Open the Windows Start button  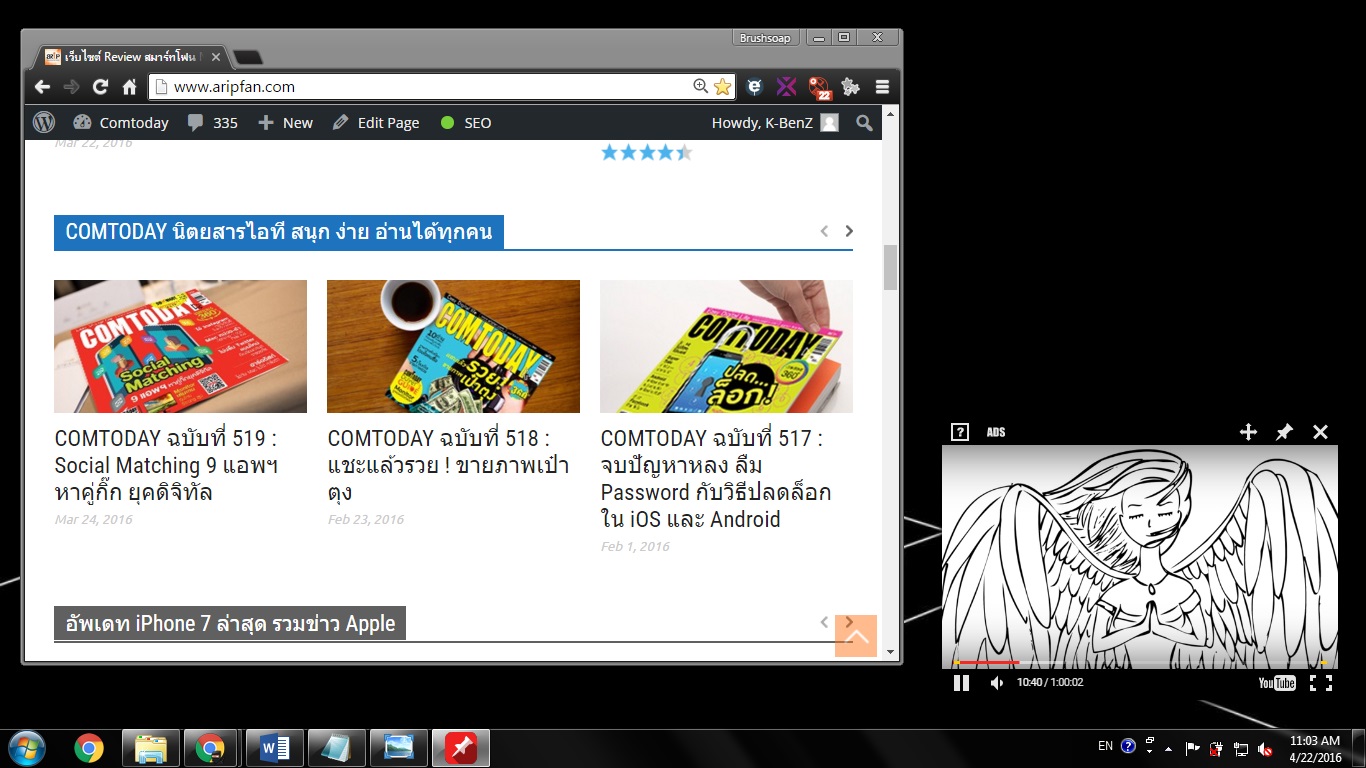pos(26,748)
